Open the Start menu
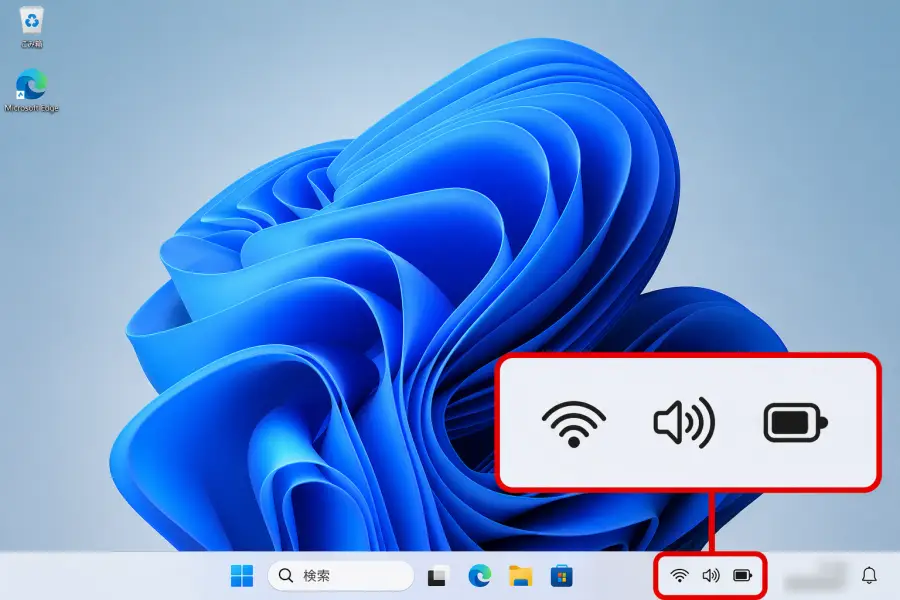 click(243, 577)
